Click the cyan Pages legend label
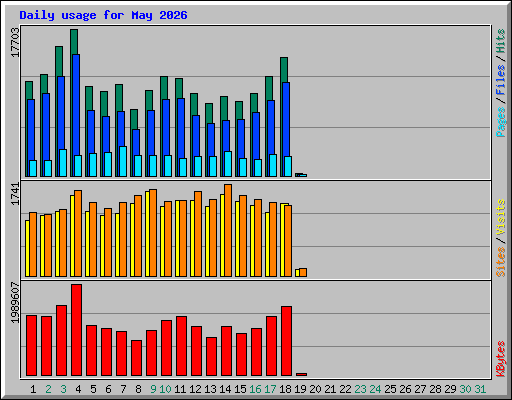The width and height of the screenshot is (512, 400). 501,122
